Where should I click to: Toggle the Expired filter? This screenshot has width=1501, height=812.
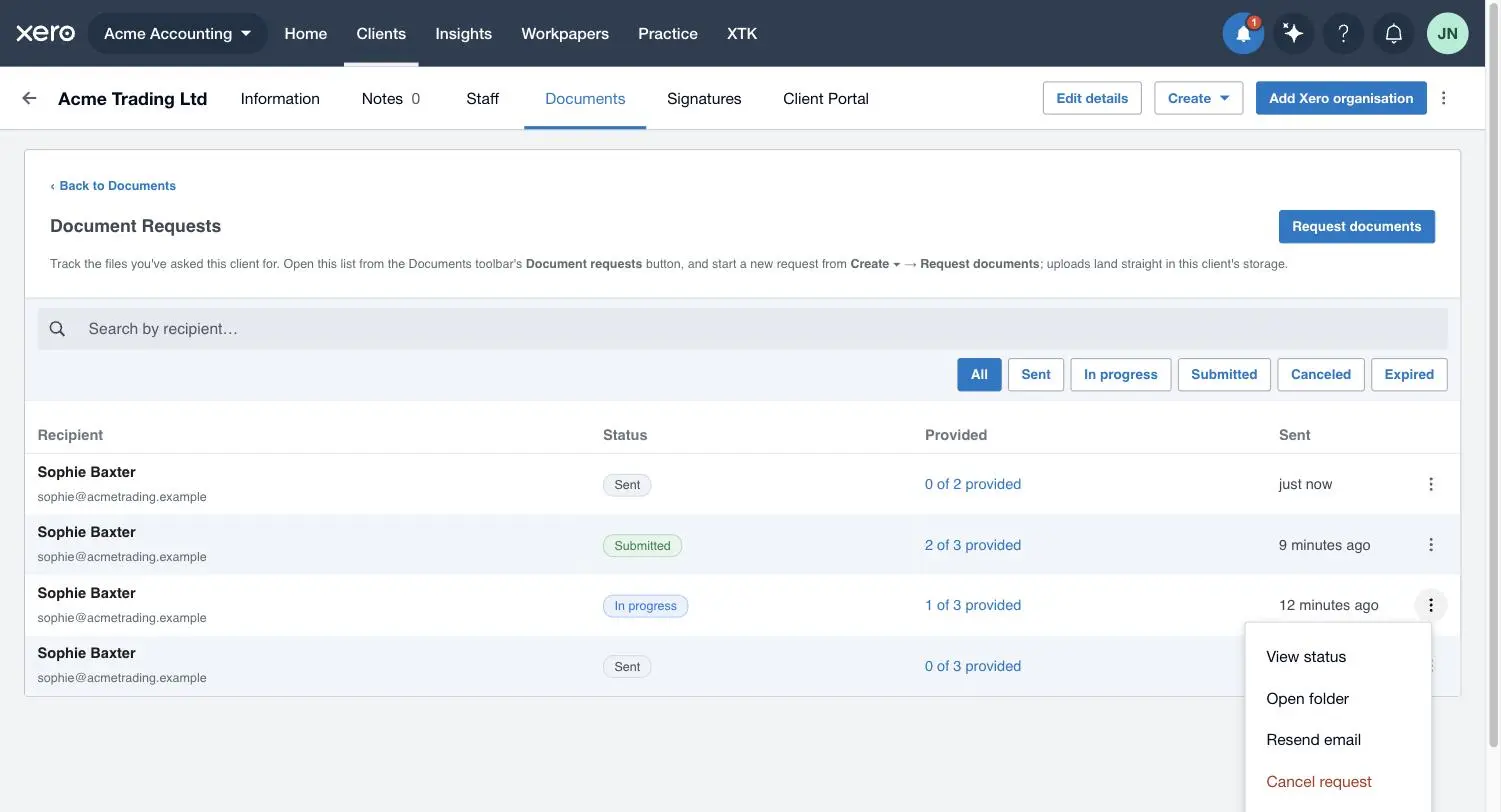point(1409,374)
